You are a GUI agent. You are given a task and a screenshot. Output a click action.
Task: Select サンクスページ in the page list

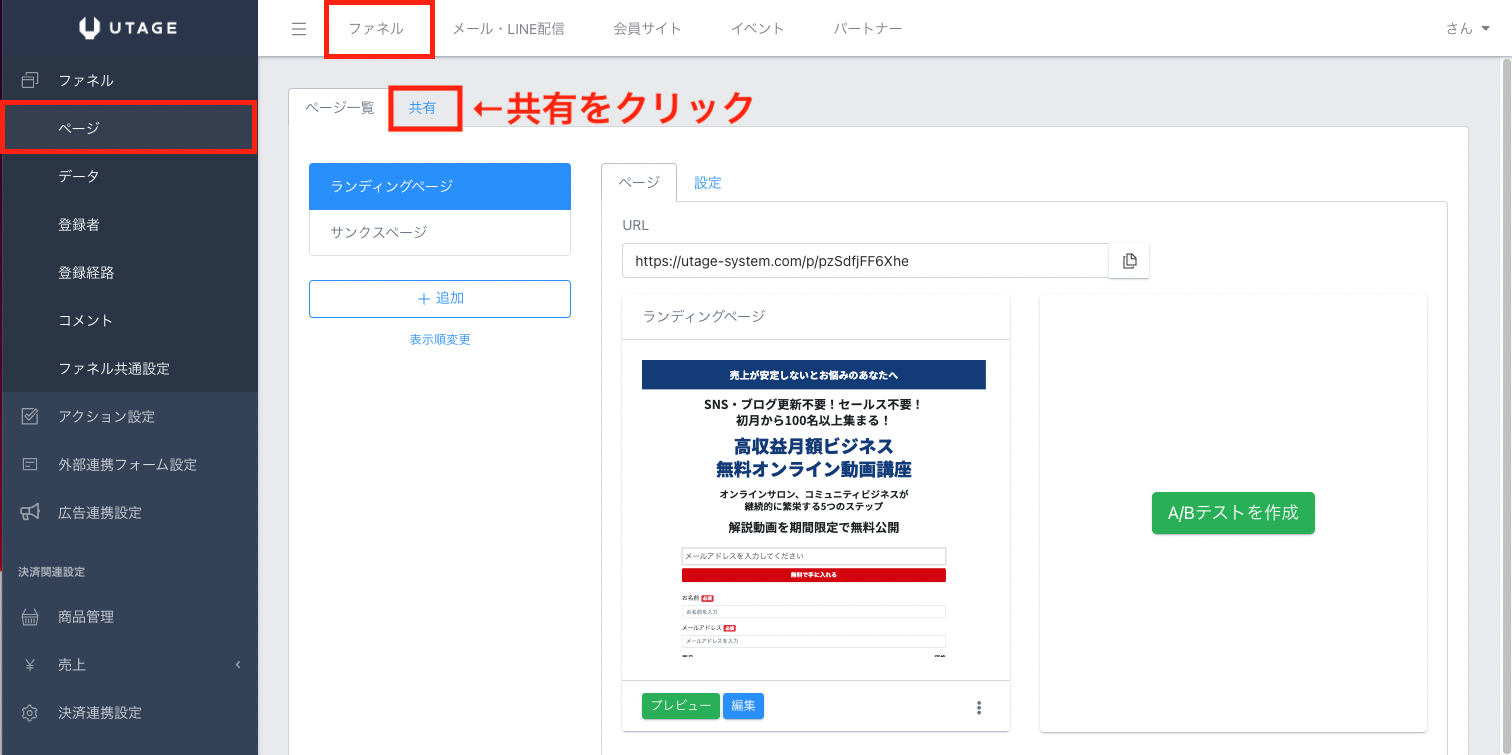tap(440, 232)
